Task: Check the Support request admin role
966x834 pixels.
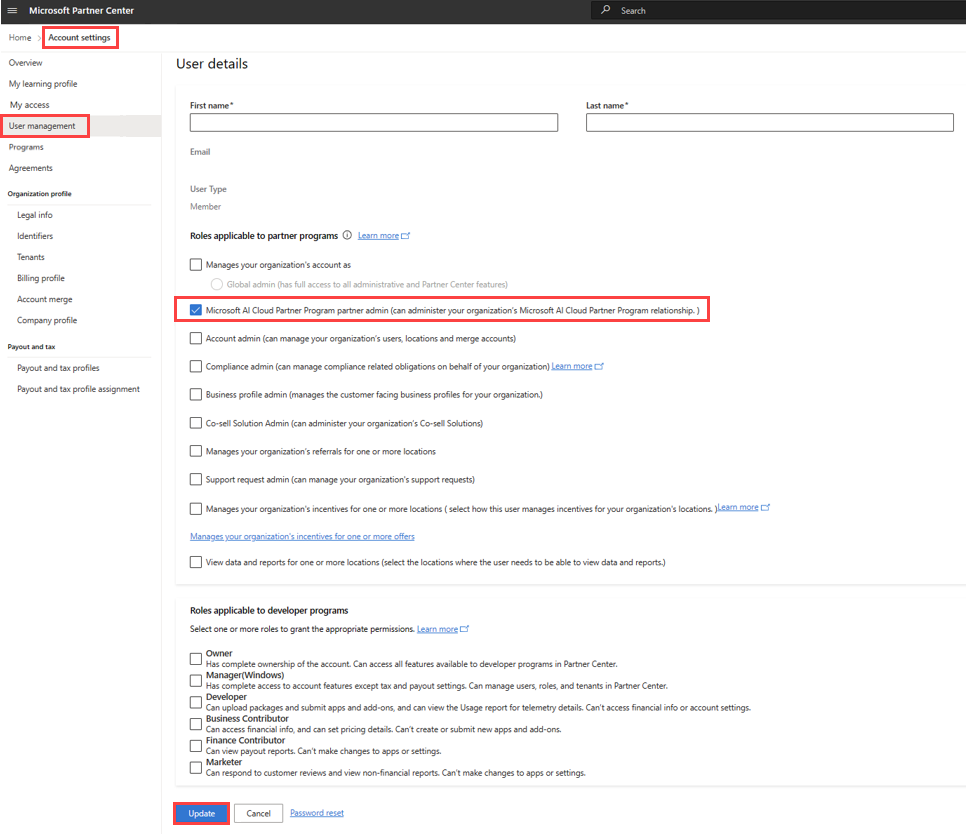Action: (x=196, y=479)
